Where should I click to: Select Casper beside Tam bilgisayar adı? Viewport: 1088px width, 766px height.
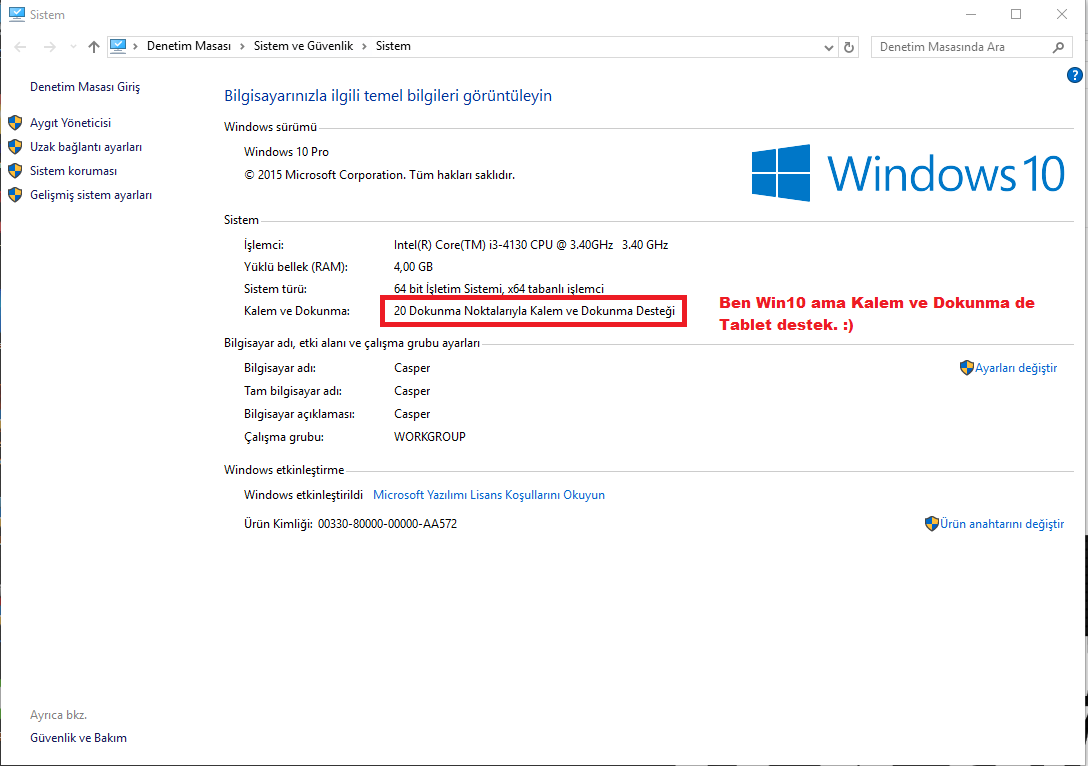412,391
